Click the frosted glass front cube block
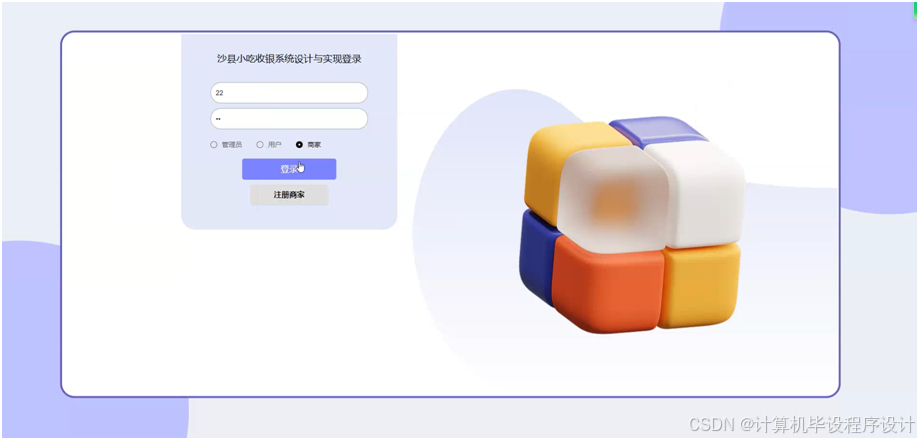 point(612,200)
